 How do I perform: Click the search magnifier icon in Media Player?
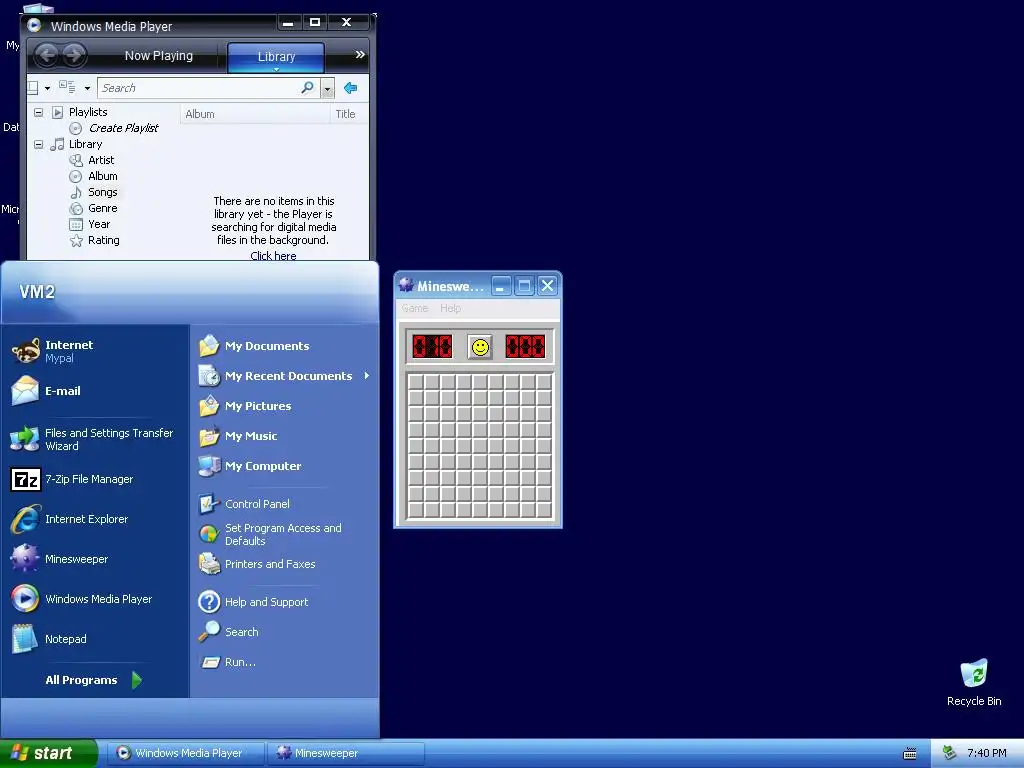coord(307,88)
